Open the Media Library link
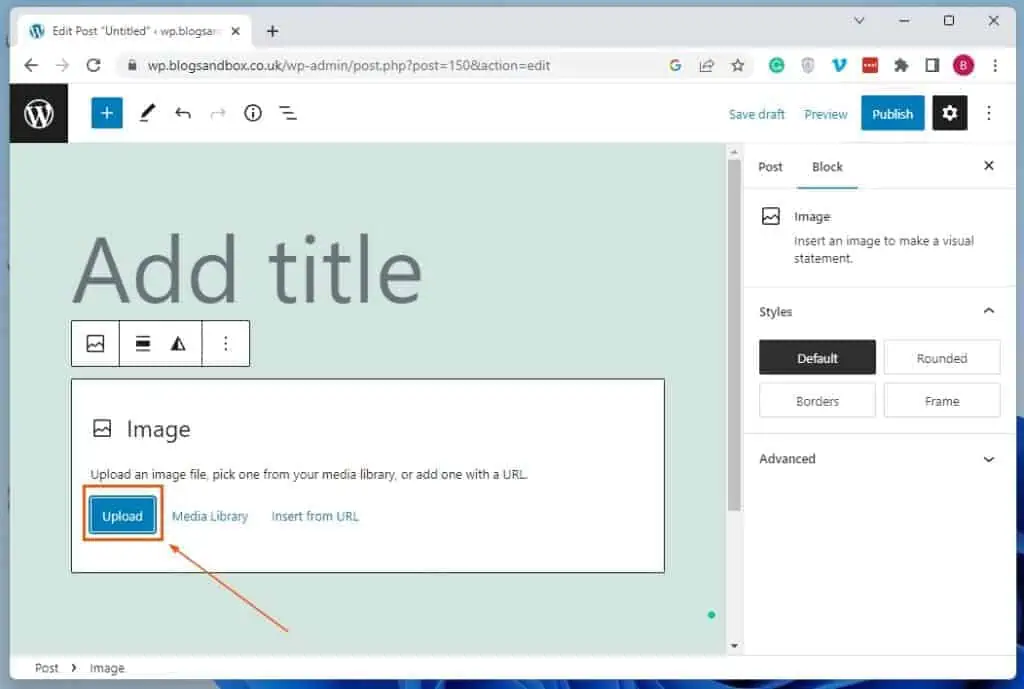This screenshot has height=689, width=1024. tap(210, 516)
